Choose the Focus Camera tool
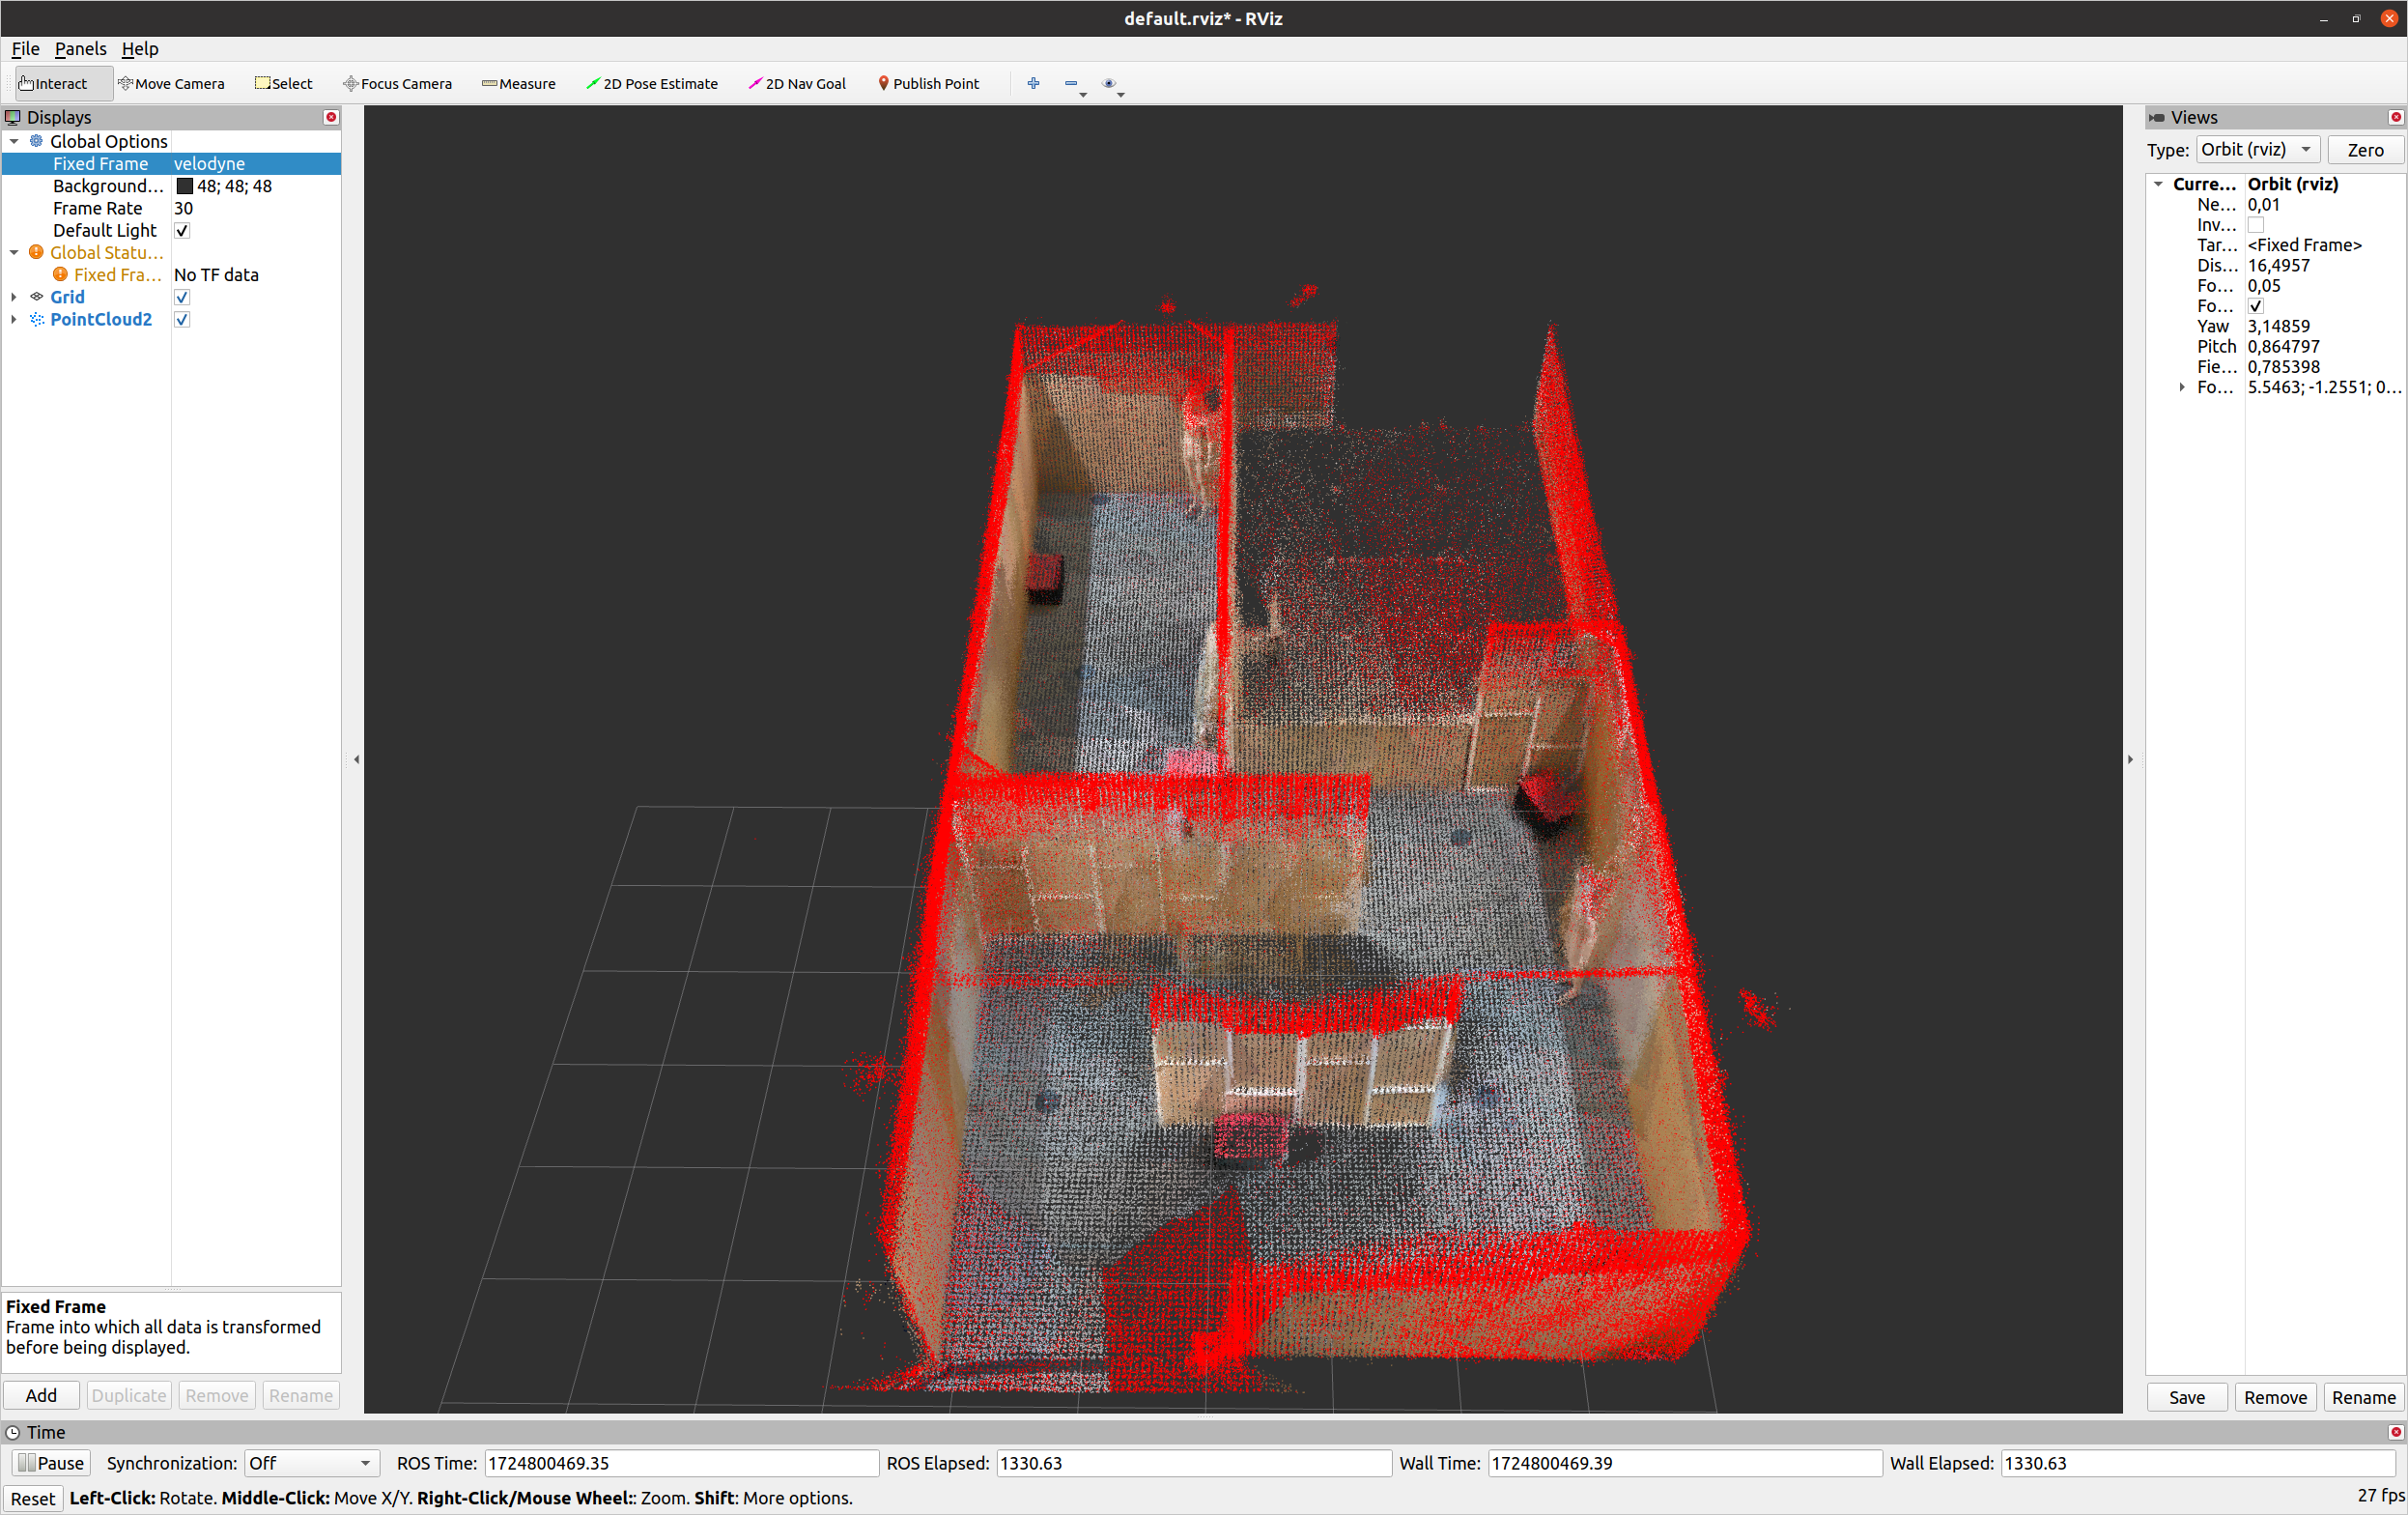The width and height of the screenshot is (2408, 1515). (x=397, y=84)
